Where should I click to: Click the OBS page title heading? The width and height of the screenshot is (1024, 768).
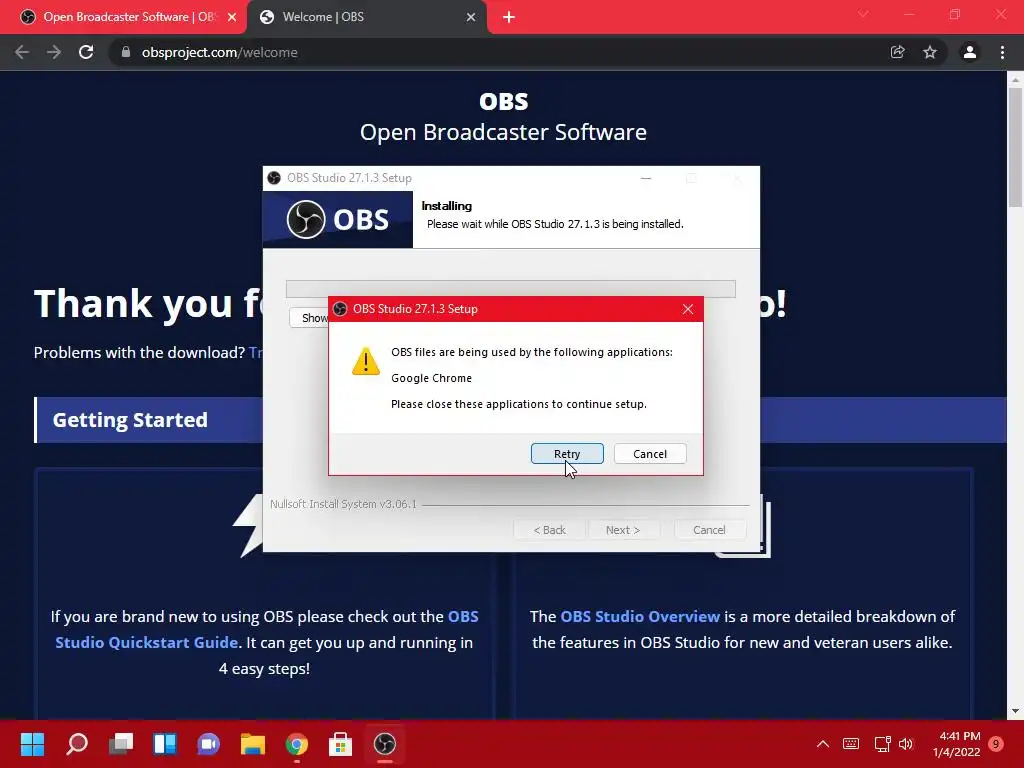click(x=504, y=101)
